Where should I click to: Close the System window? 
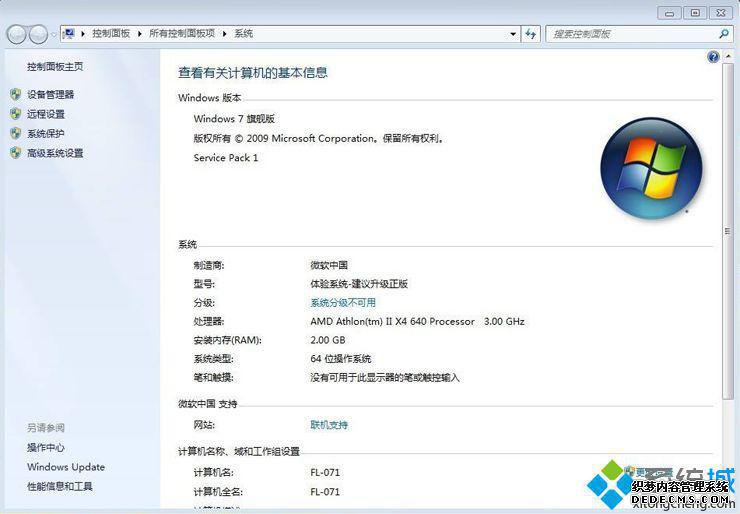[x=721, y=13]
